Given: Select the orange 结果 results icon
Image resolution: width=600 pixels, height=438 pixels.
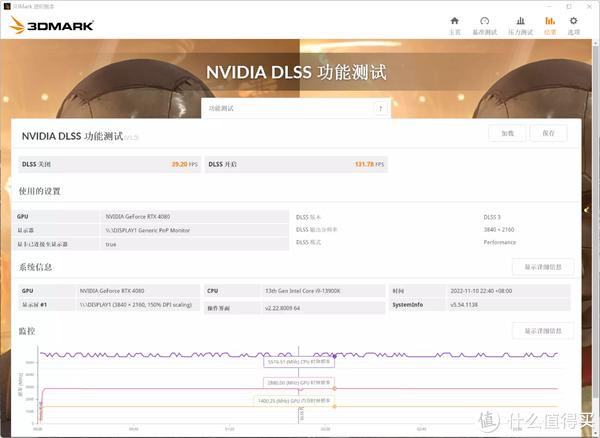Looking at the screenshot, I should pos(550,25).
